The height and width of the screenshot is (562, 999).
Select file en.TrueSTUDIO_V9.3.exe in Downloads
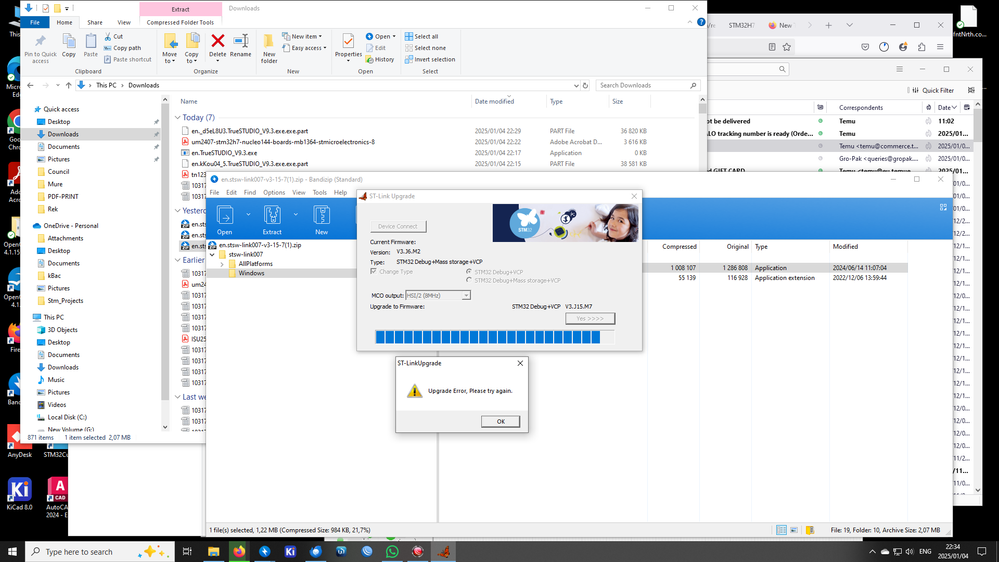coord(224,153)
